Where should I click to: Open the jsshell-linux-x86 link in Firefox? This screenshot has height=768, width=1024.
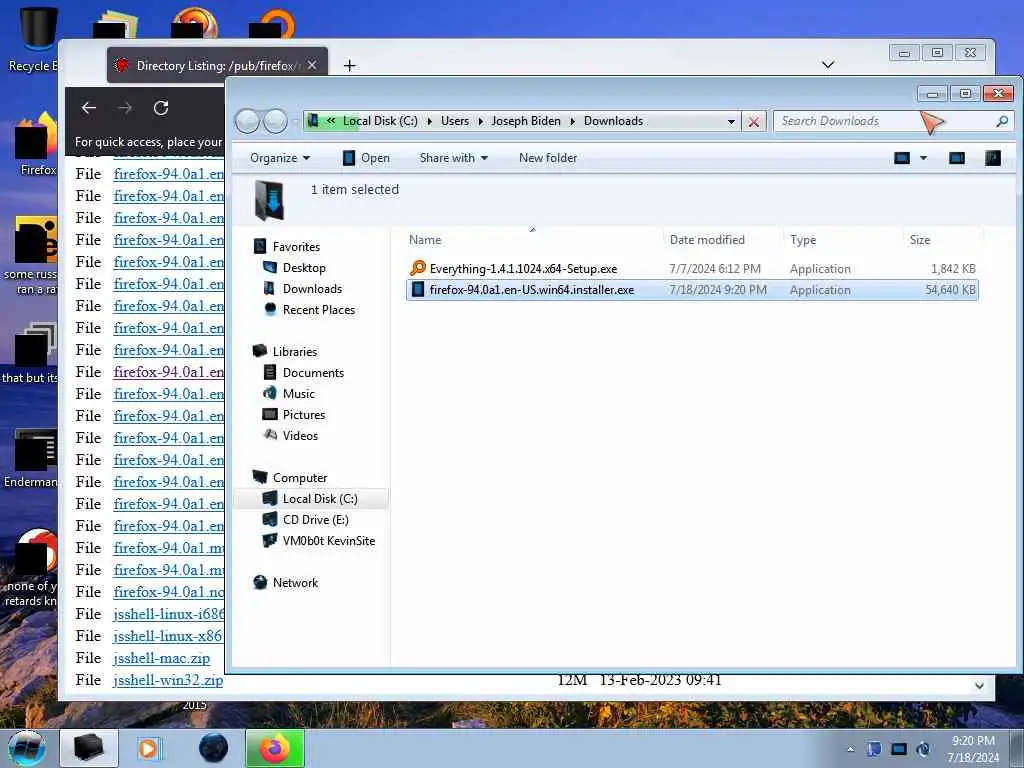(x=168, y=636)
